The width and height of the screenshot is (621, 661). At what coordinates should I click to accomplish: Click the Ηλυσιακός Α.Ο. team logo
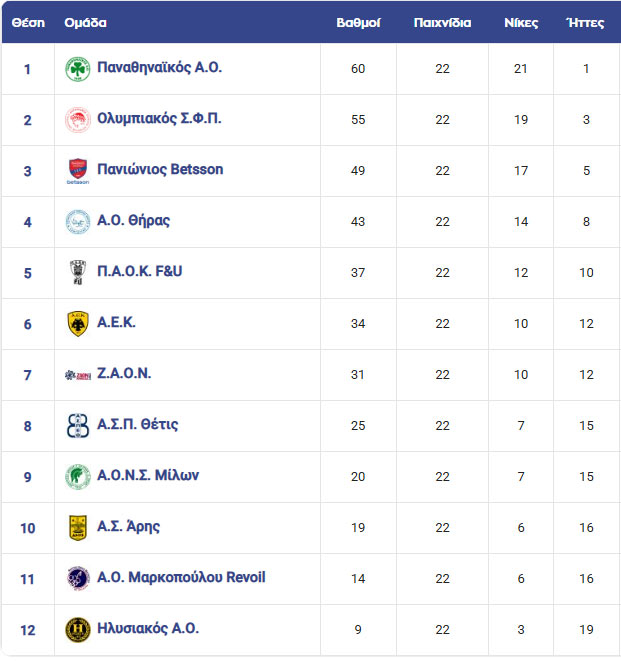(78, 630)
